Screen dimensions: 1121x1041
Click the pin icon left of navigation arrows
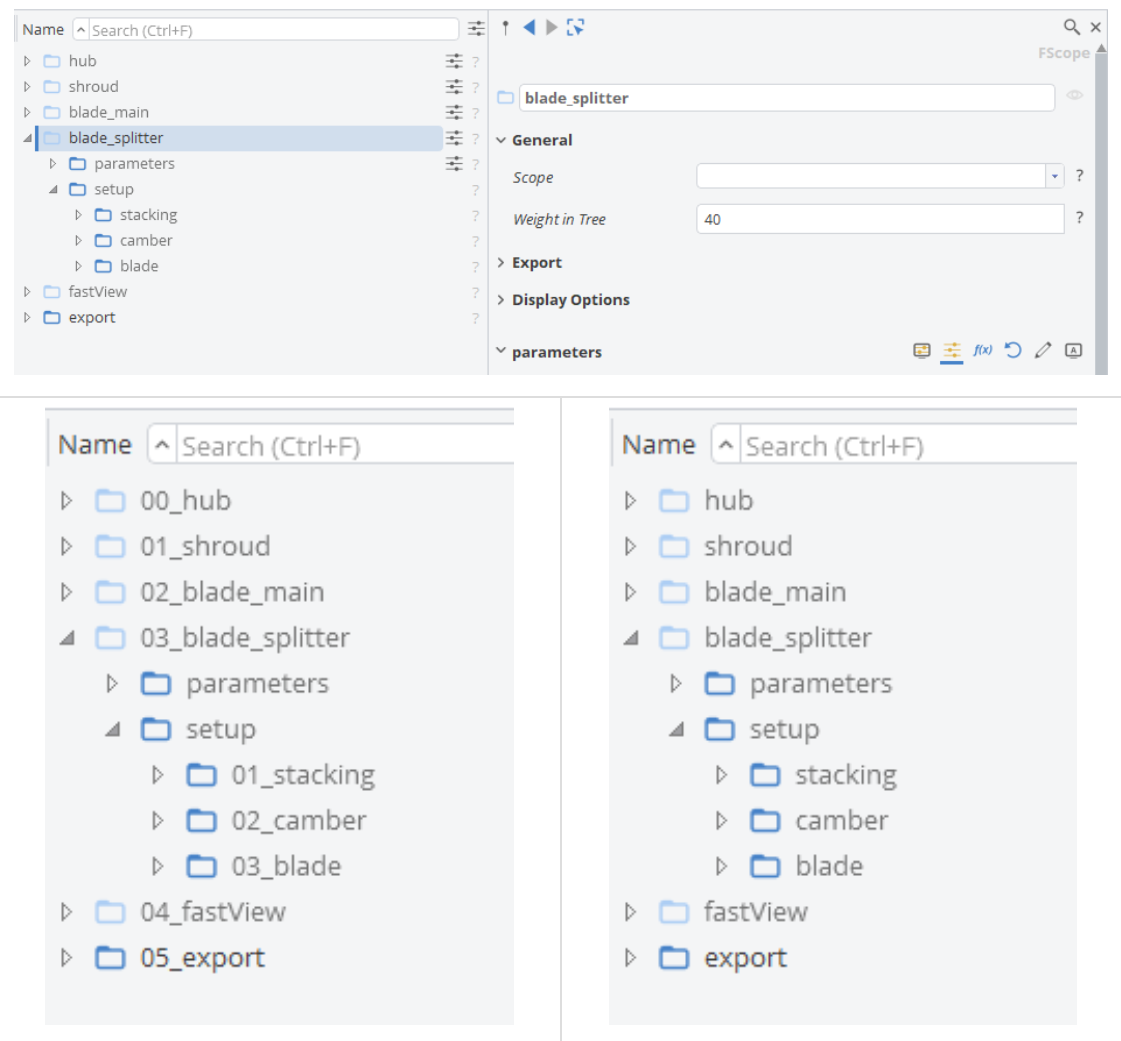pos(506,28)
